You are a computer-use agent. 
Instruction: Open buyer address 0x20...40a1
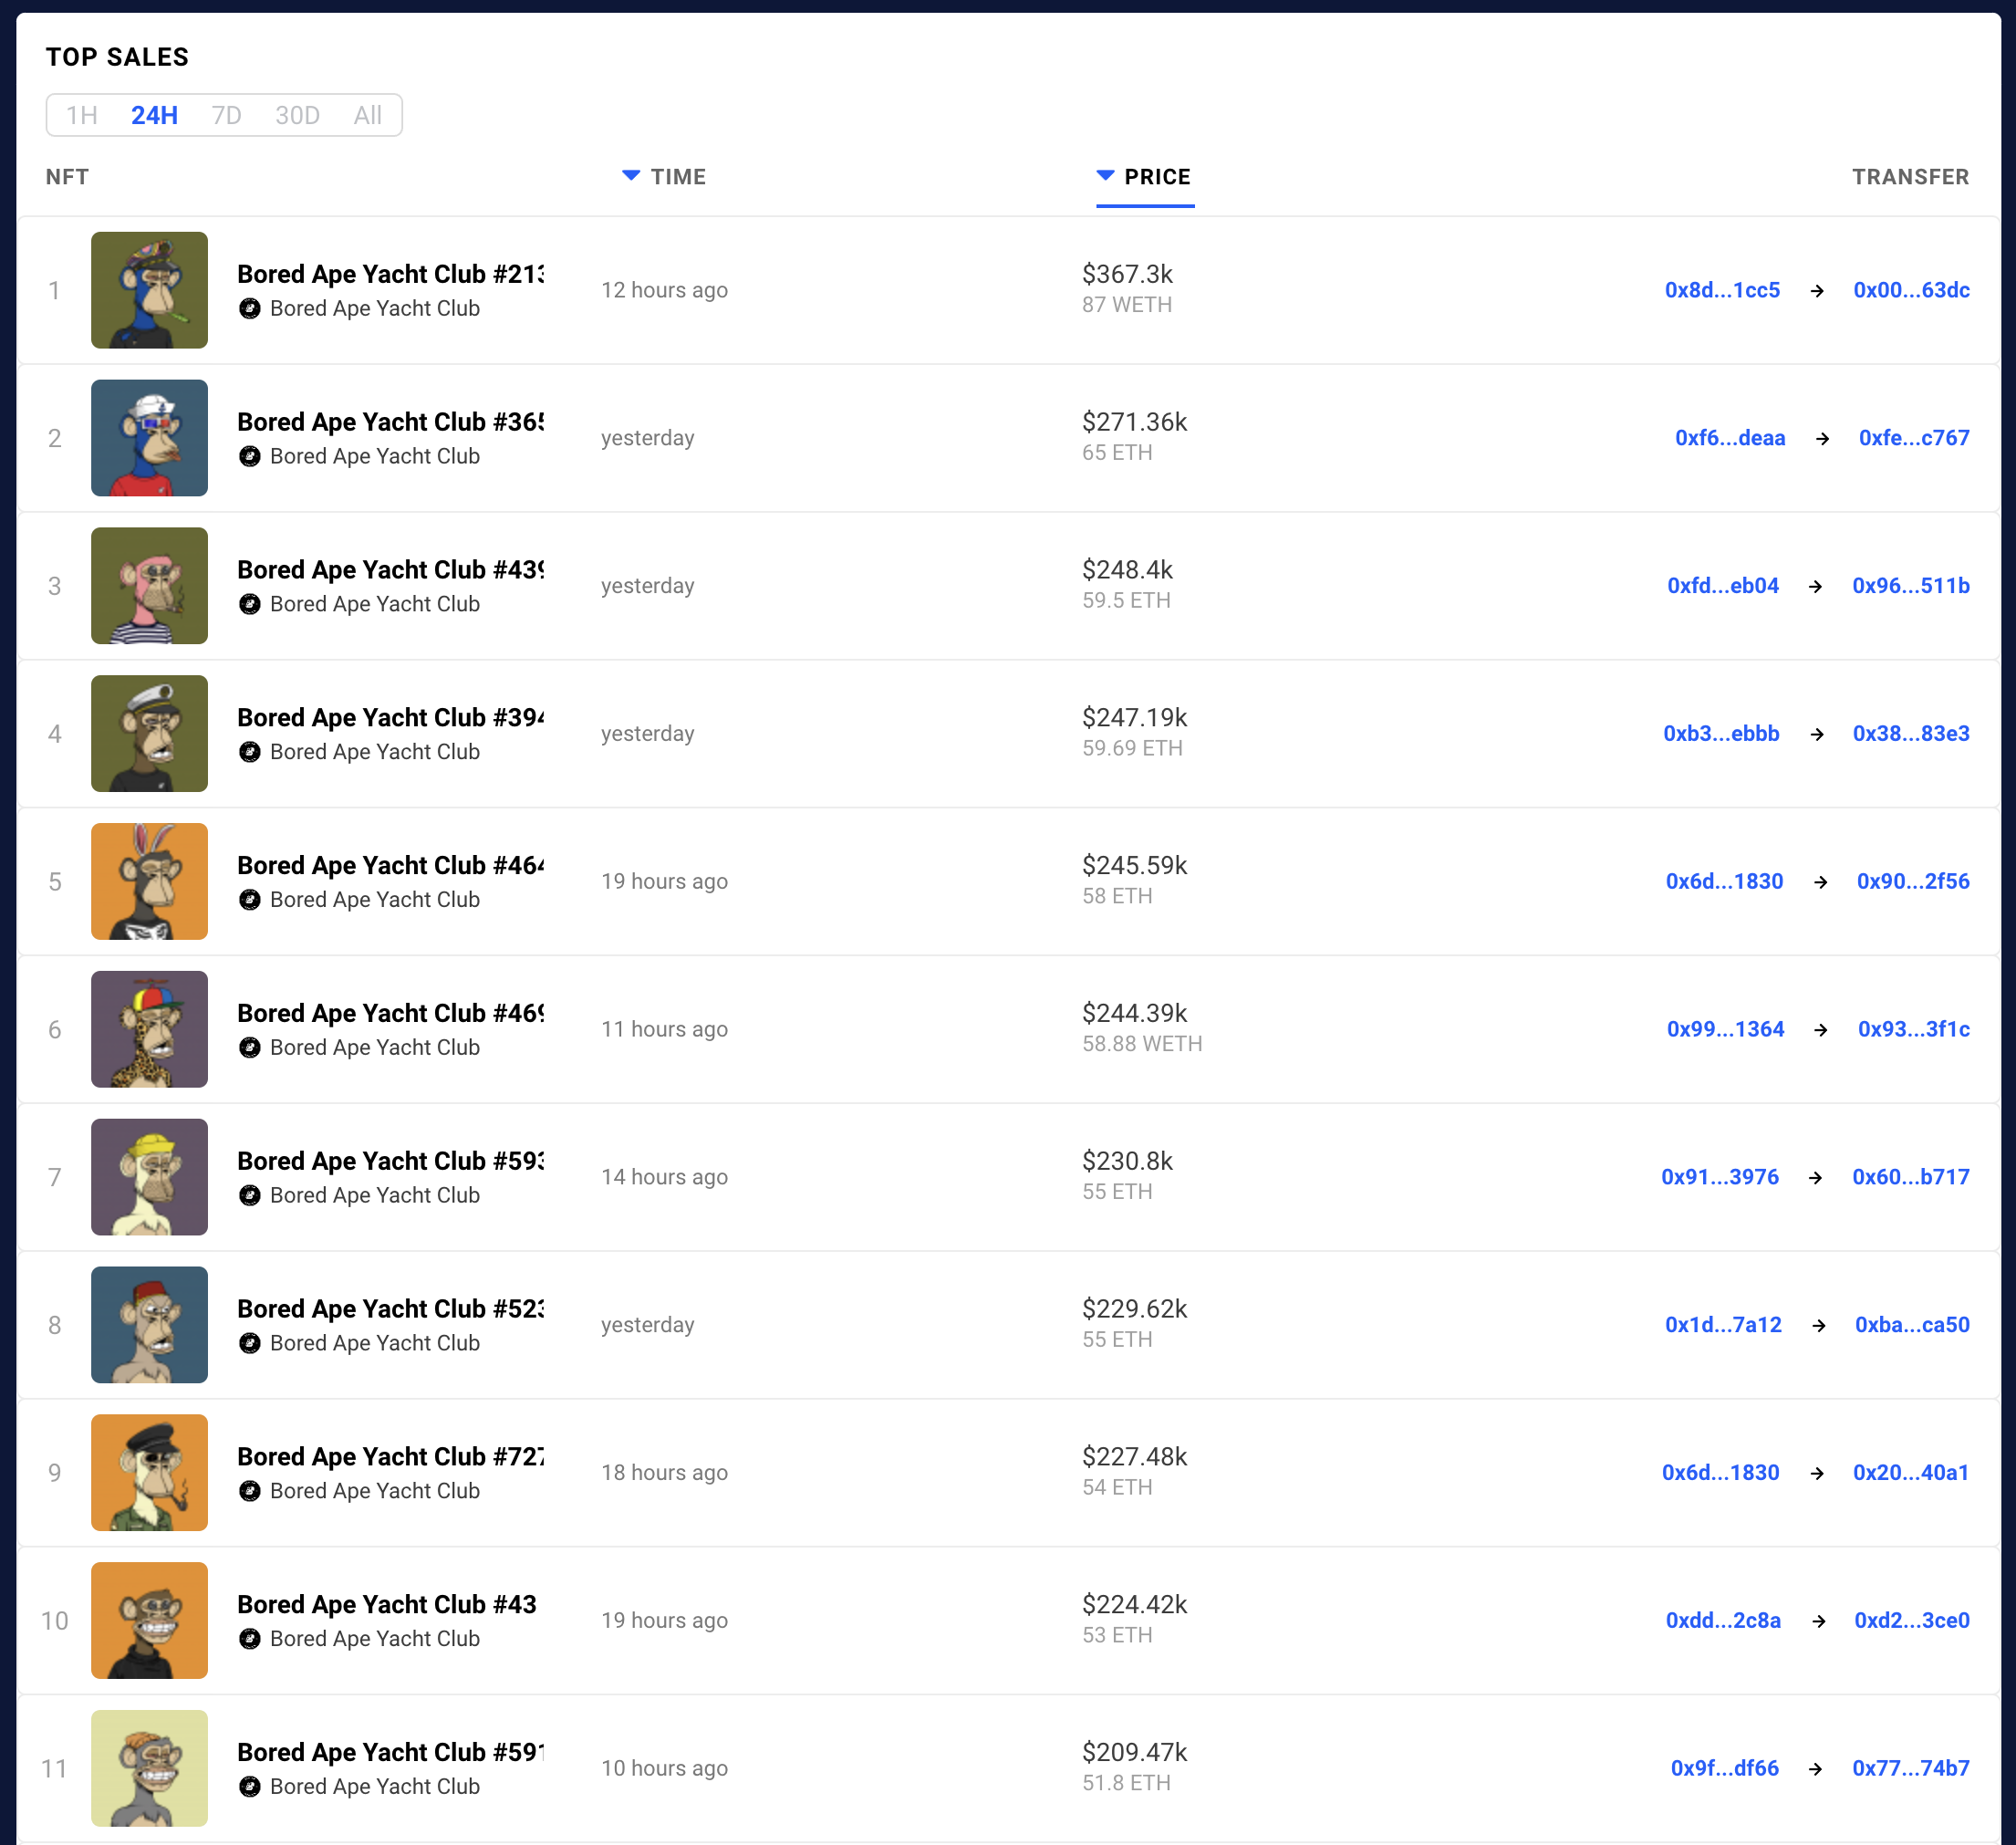[x=1911, y=1473]
